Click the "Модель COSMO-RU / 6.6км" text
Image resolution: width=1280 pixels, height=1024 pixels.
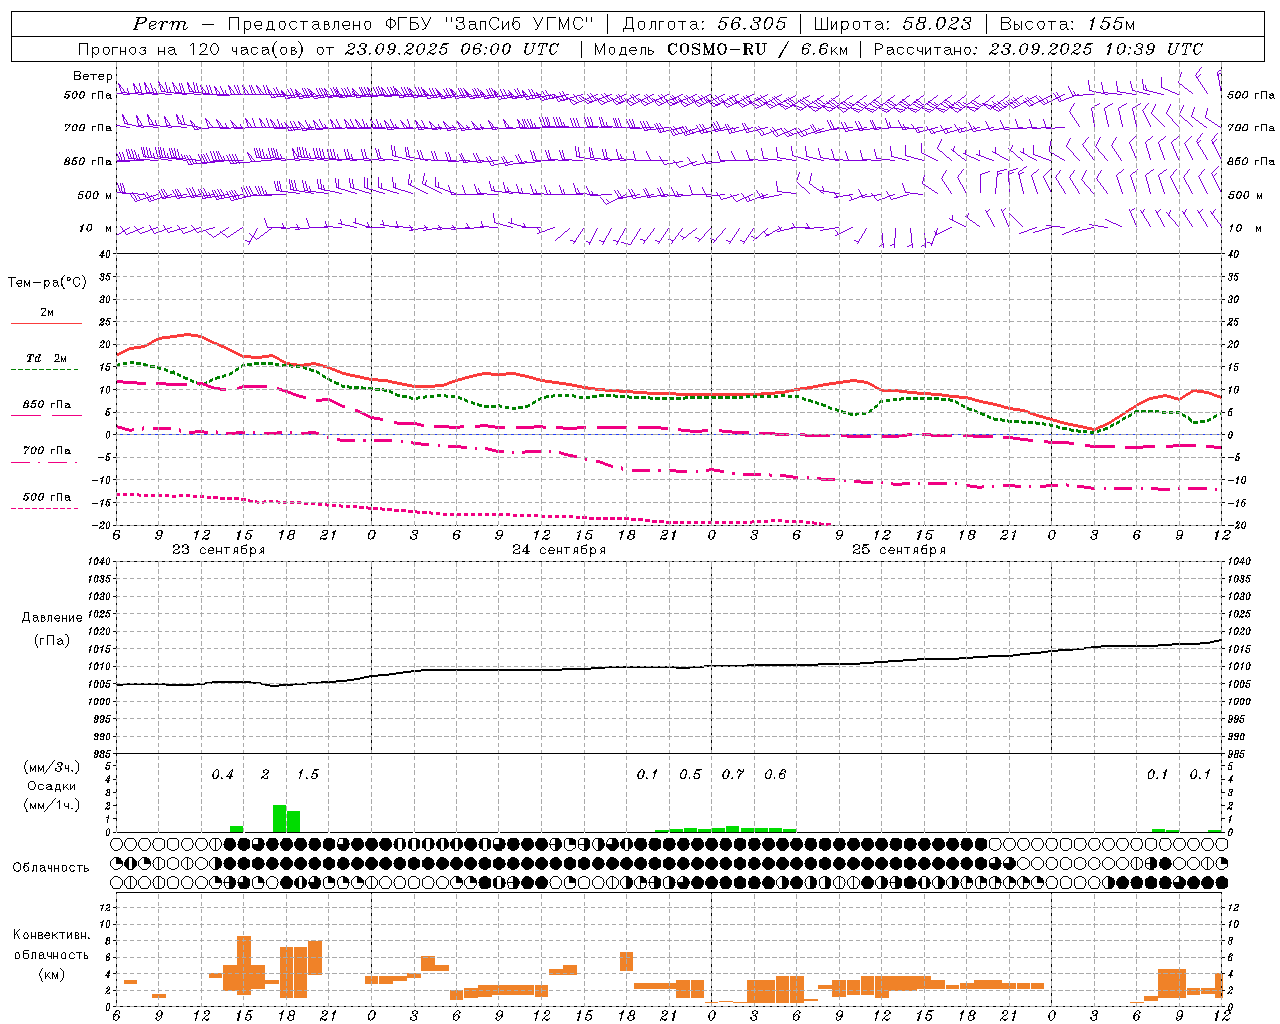721,49
